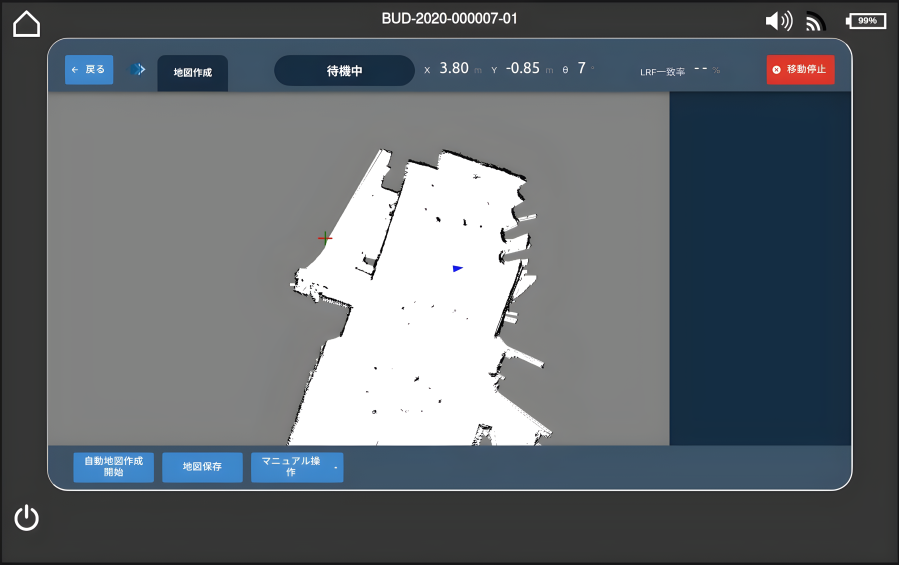Click the LRF一致率 readout
Screen dimensions: 899x565
pos(679,71)
